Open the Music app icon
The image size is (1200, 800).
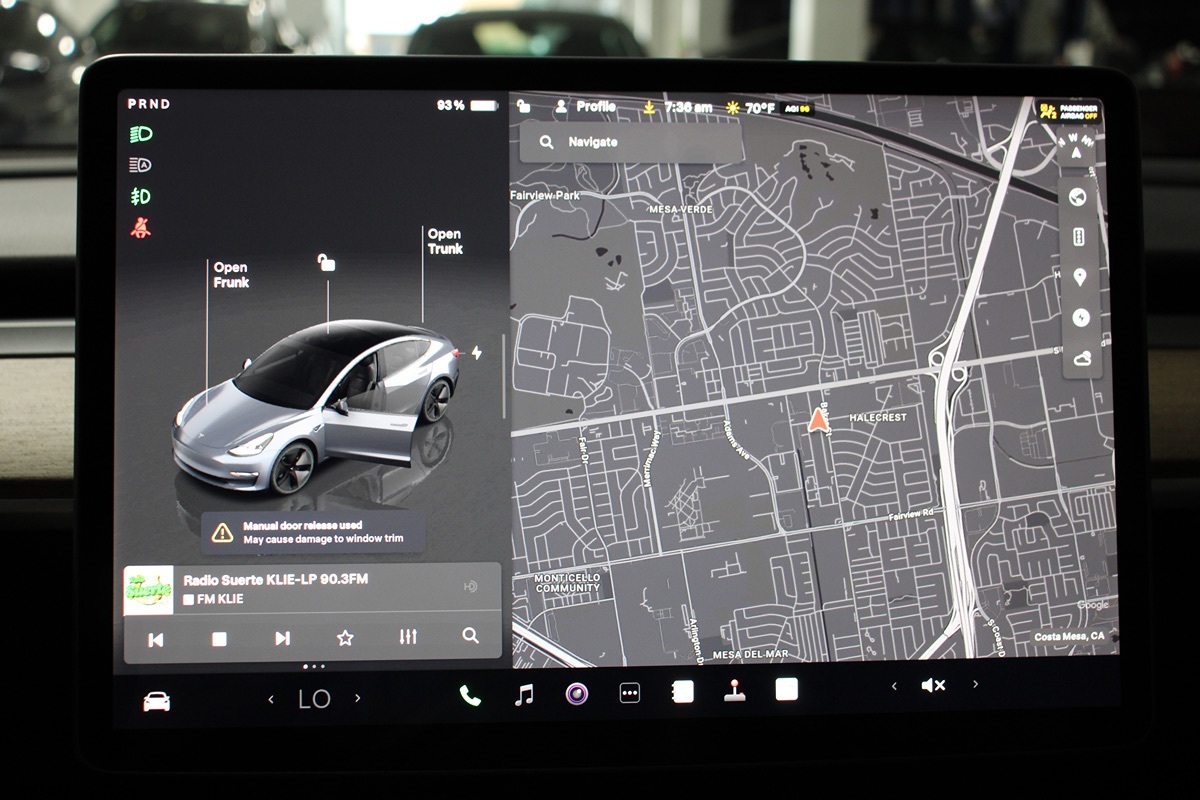[524, 694]
